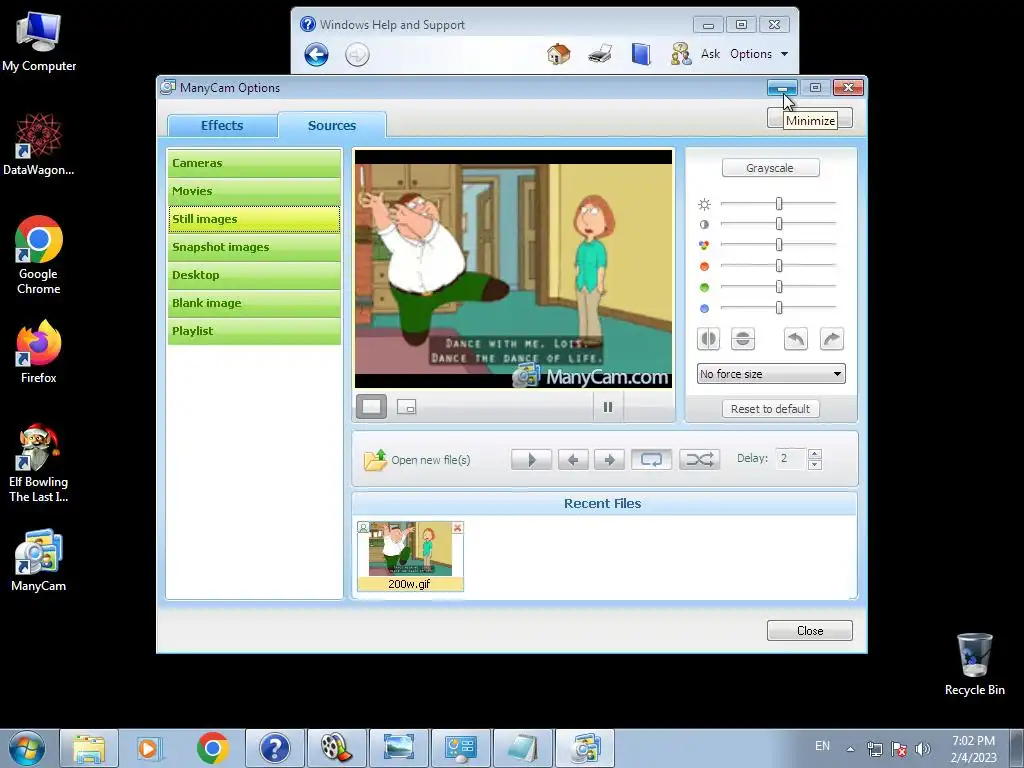The image size is (1024, 768).
Task: Go to previous image file
Action: pyautogui.click(x=573, y=460)
